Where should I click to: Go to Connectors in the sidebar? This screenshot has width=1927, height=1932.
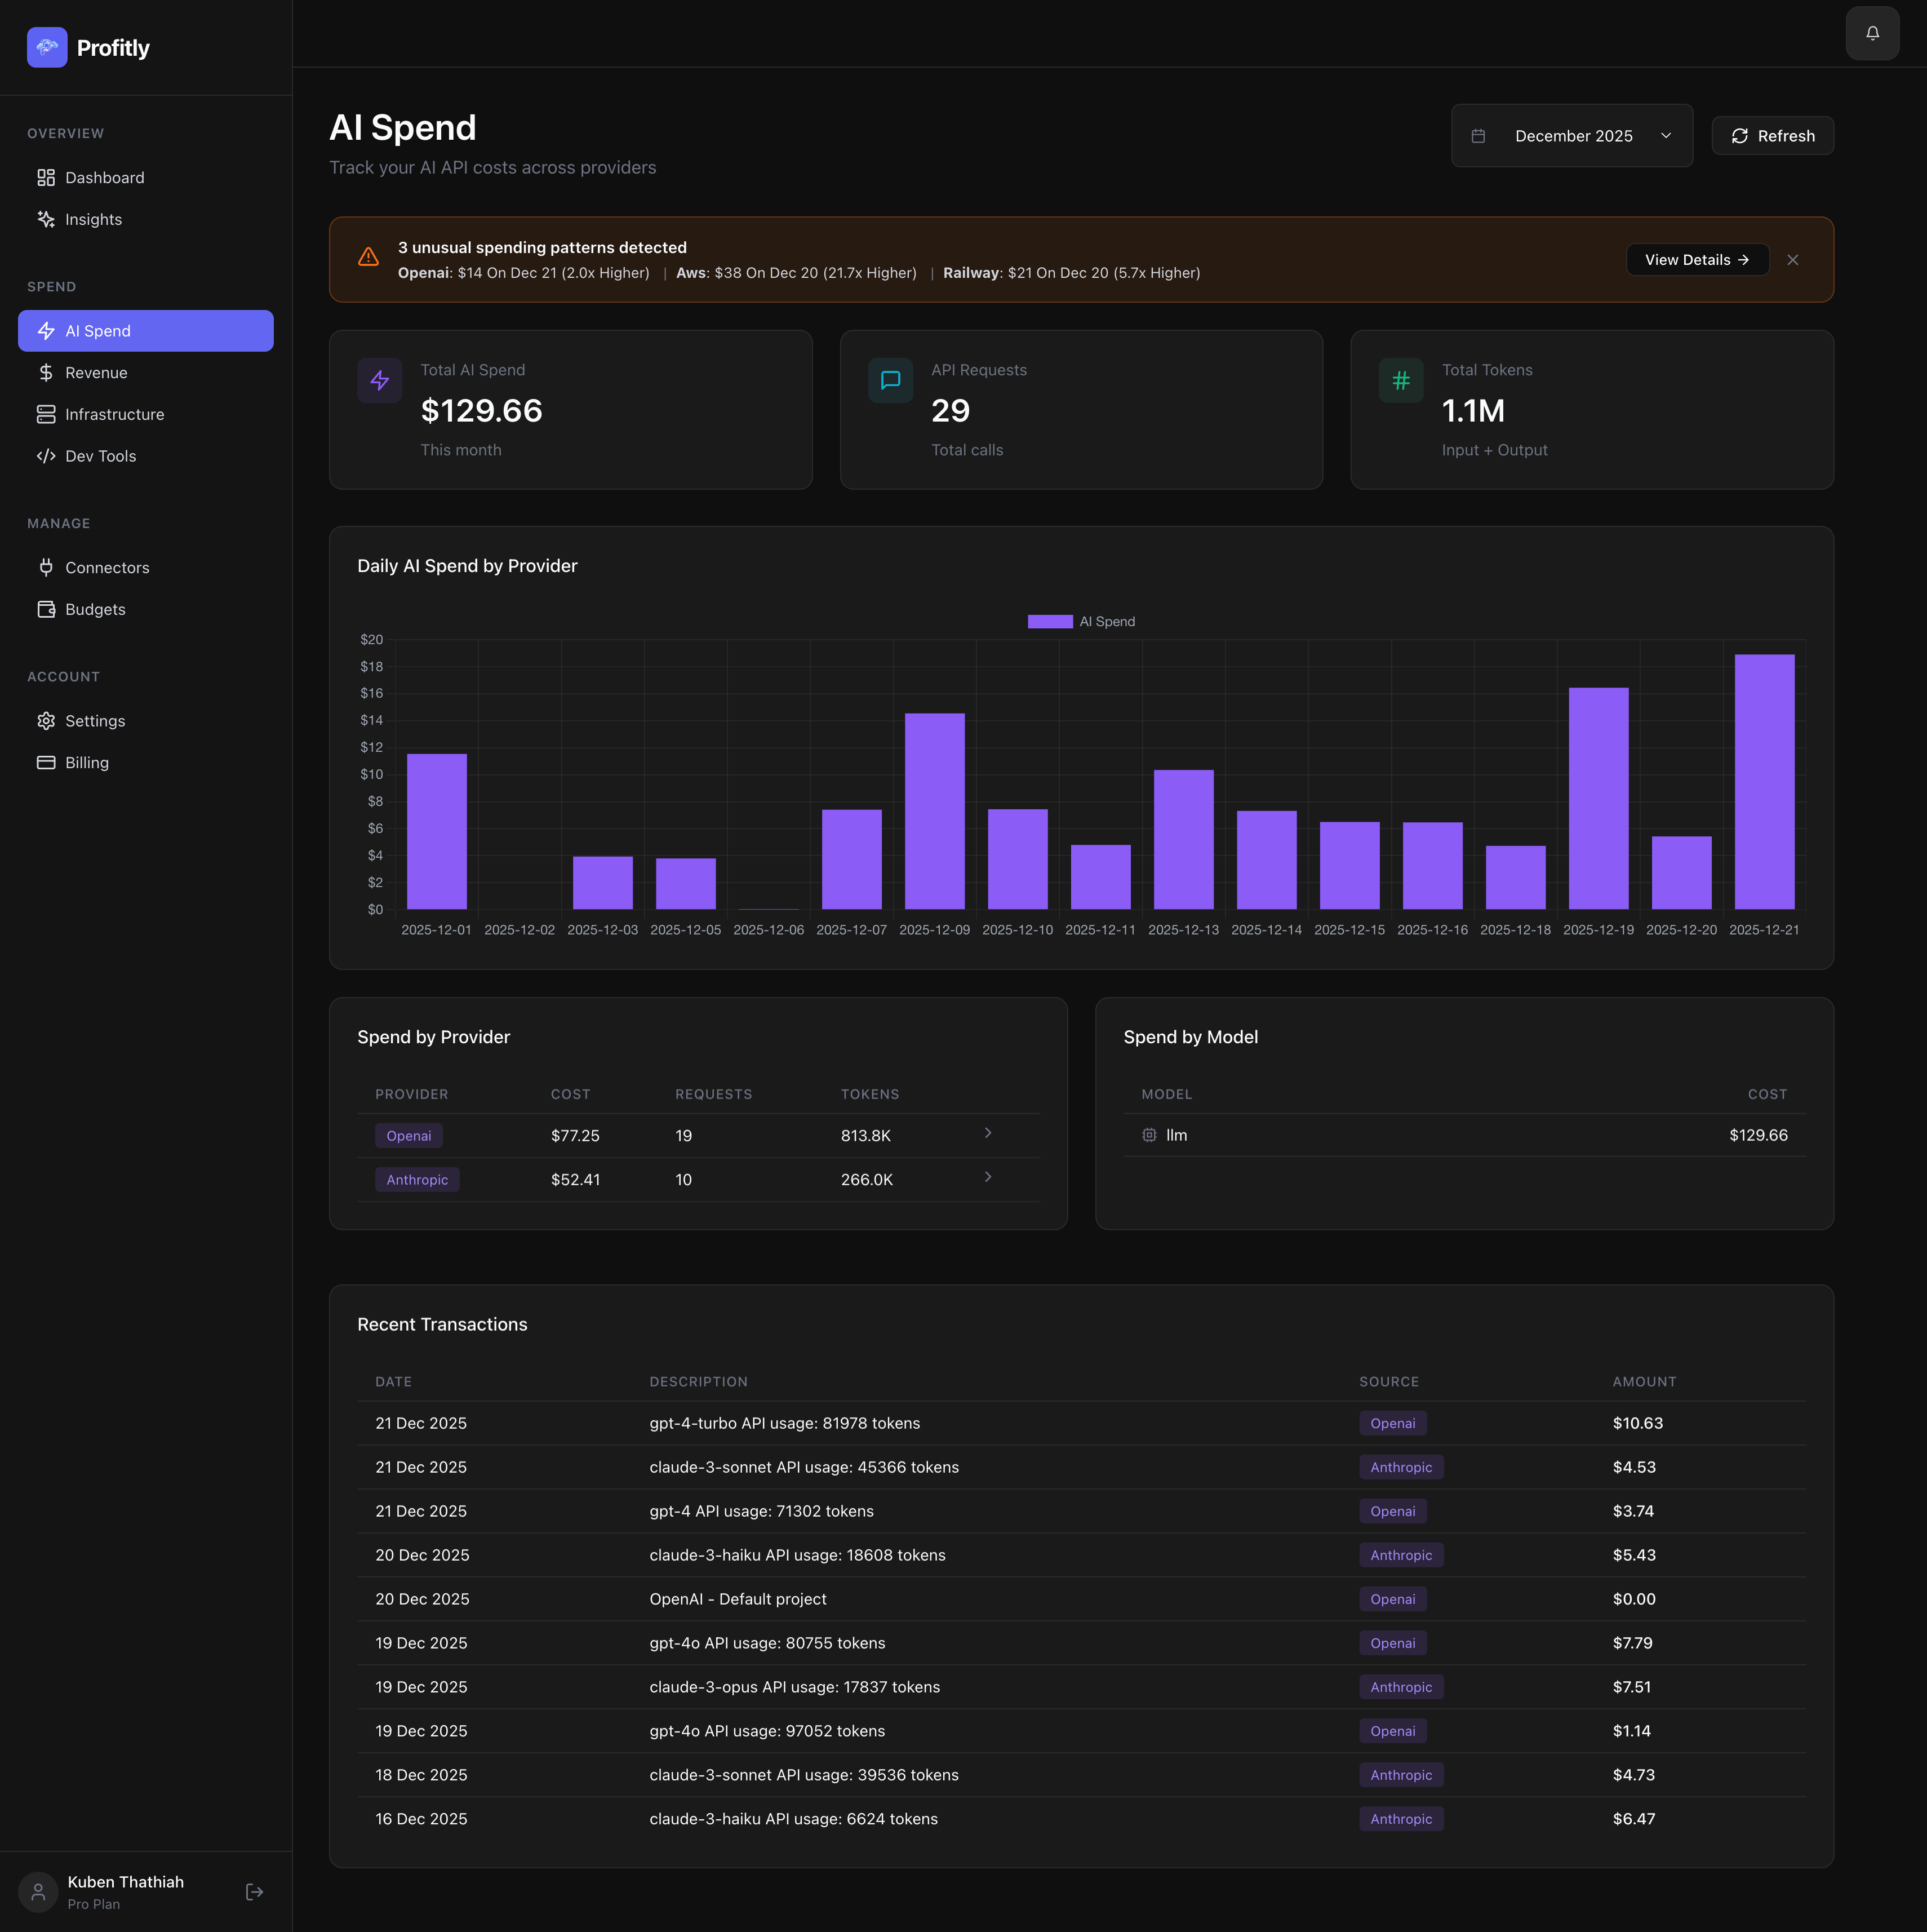tap(107, 567)
